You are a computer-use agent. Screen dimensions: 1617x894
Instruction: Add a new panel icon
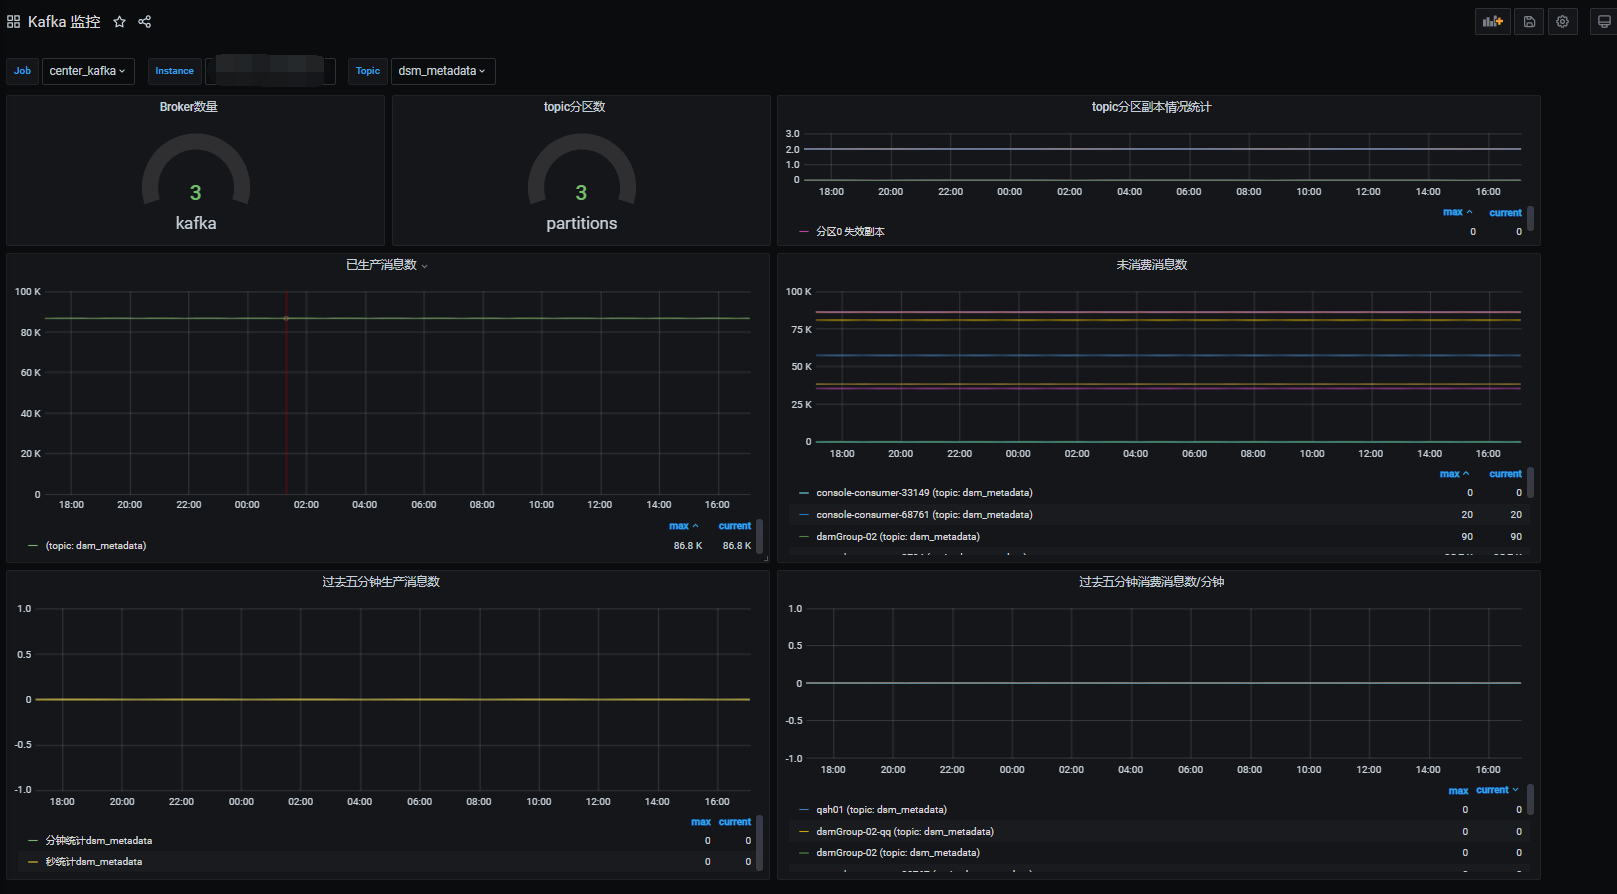coord(1492,21)
